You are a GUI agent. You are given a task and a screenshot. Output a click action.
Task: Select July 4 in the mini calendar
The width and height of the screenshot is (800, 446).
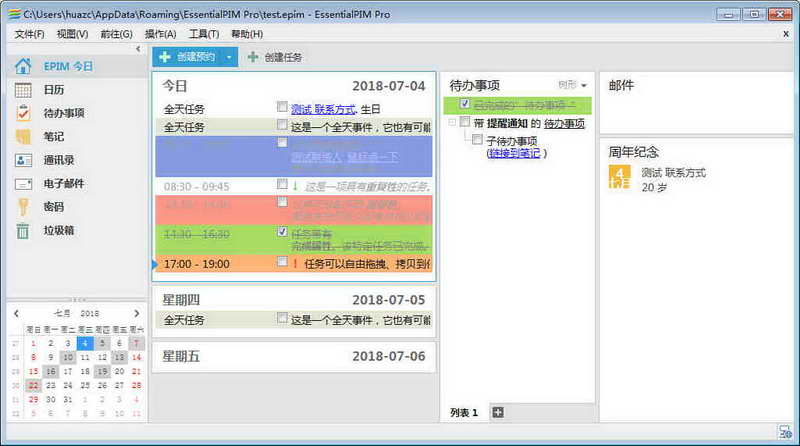(85, 343)
